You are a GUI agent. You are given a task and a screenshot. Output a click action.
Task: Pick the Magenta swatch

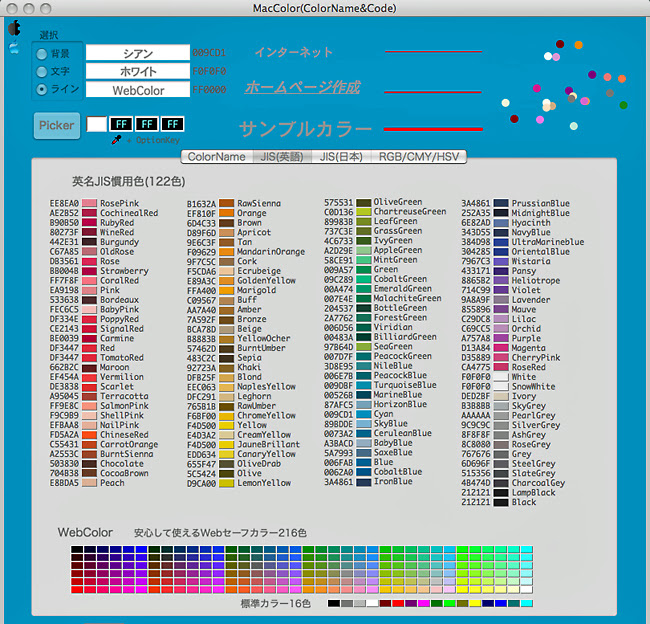coord(501,348)
